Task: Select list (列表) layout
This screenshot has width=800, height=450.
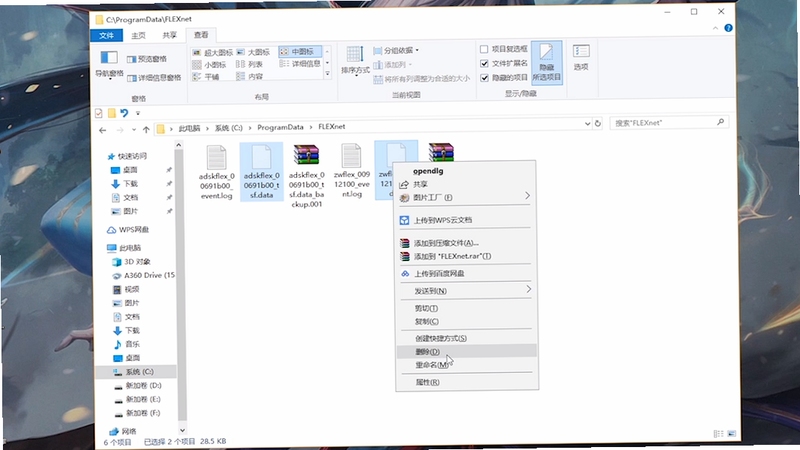Action: pos(249,64)
